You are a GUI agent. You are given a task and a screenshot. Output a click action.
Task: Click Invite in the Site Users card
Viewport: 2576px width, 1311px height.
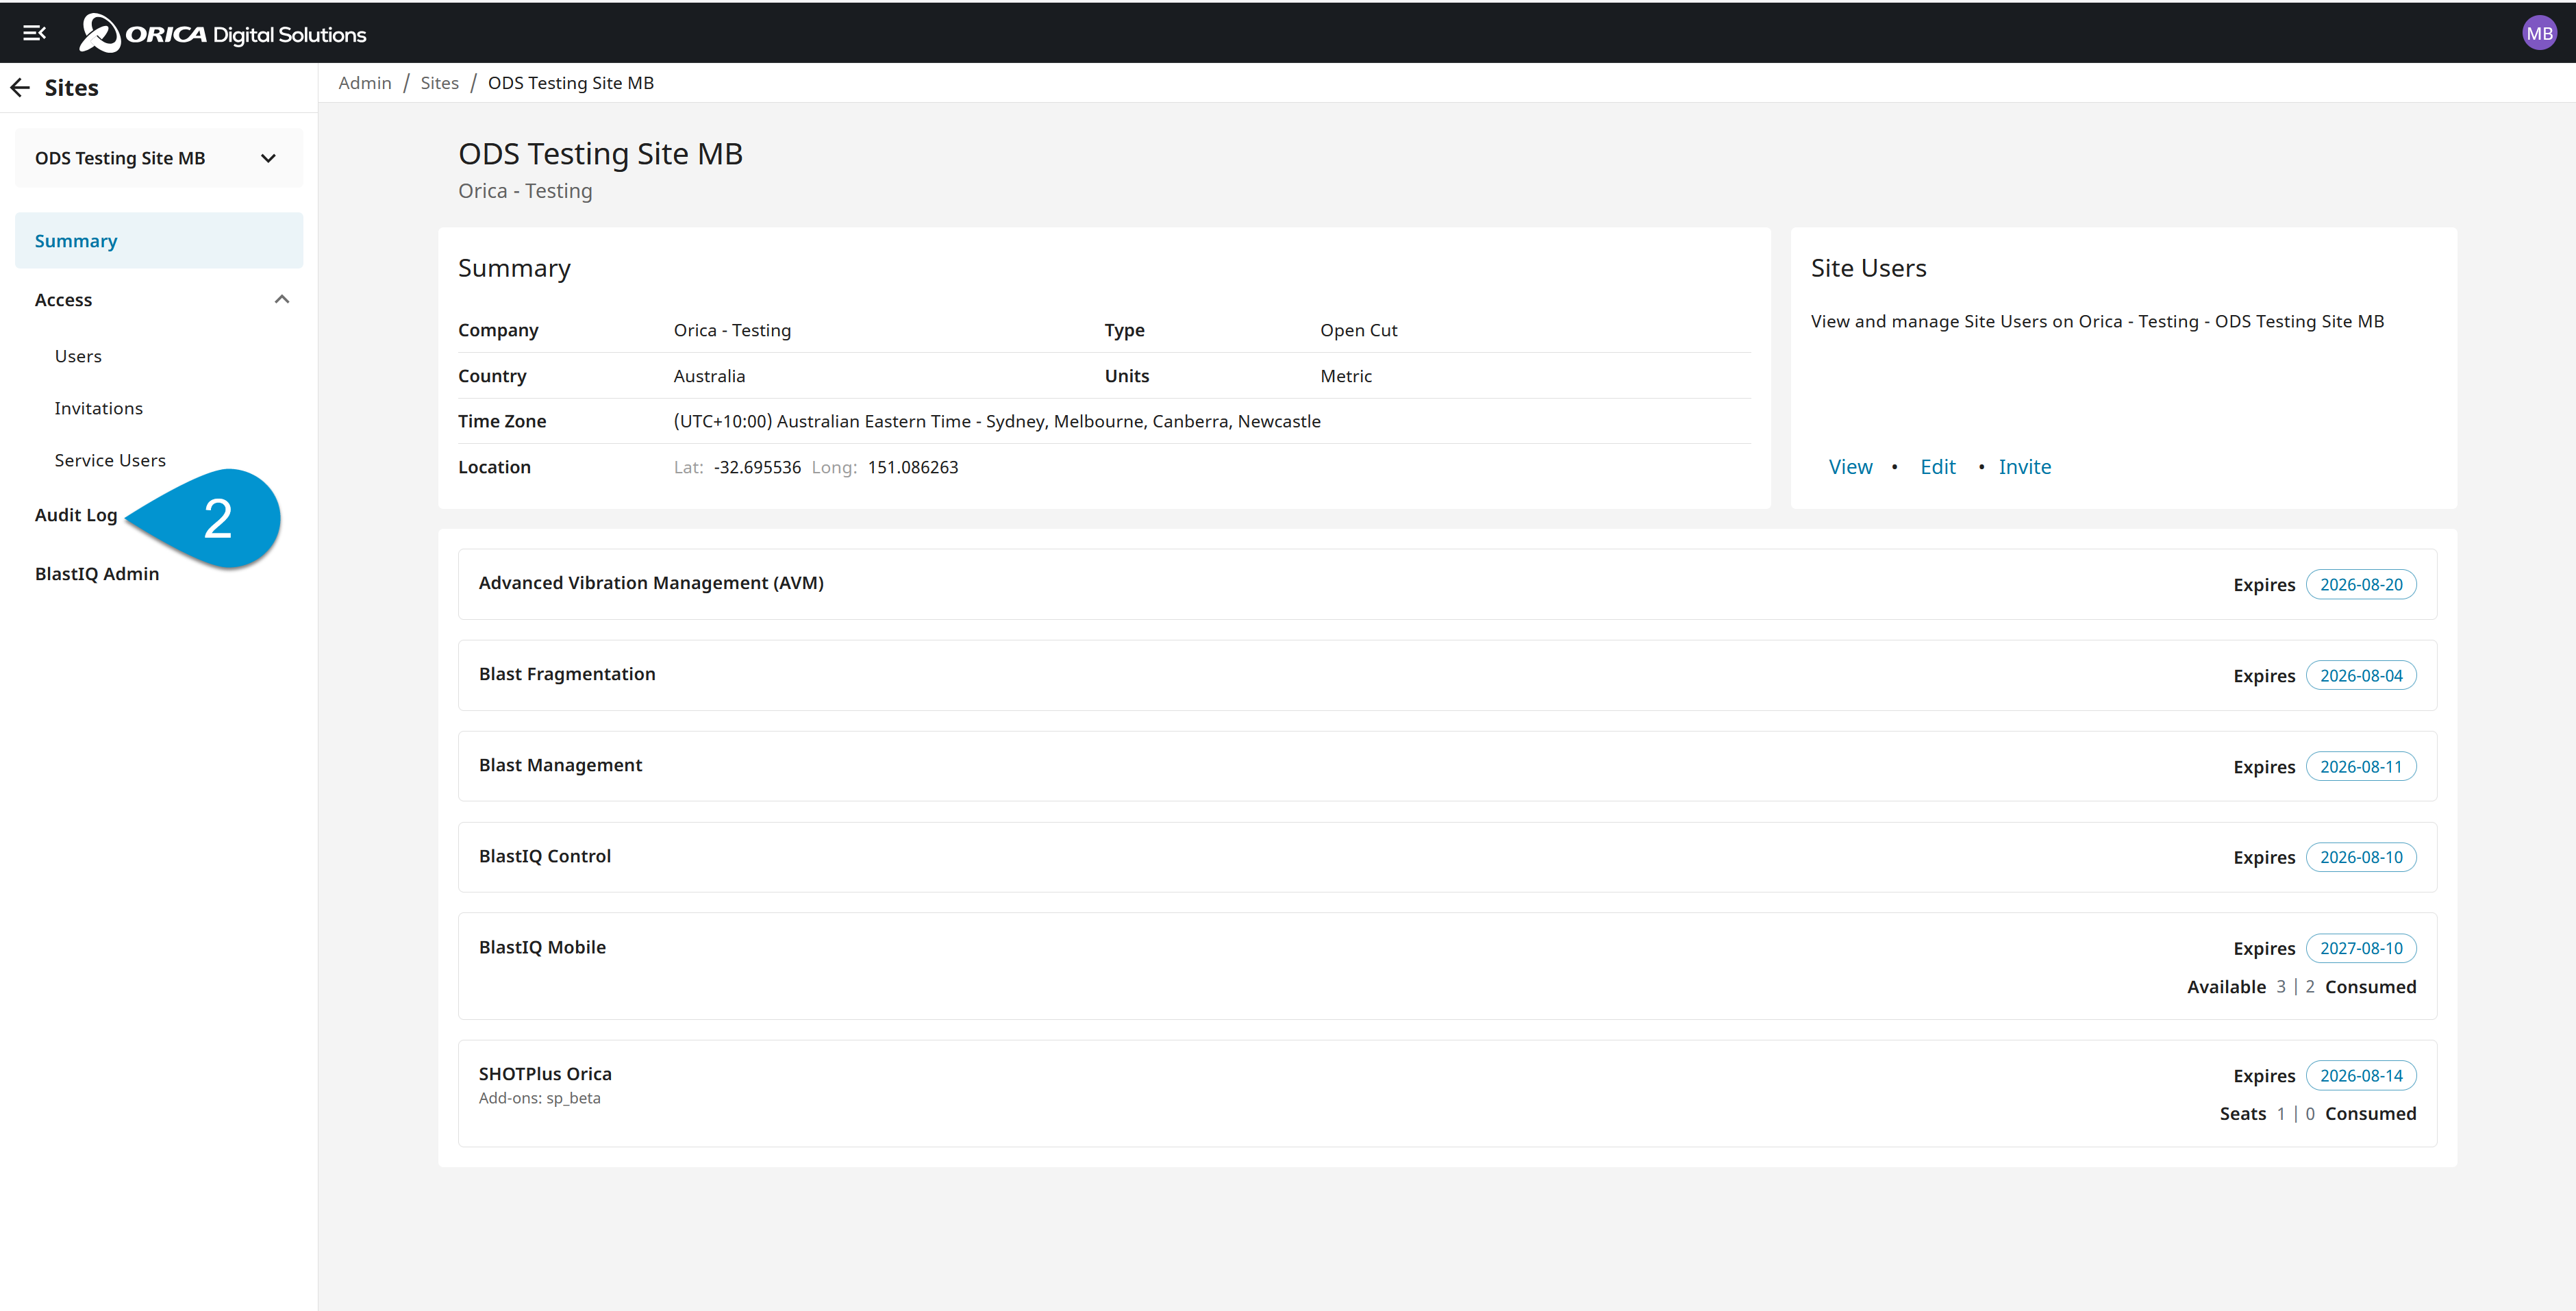click(2024, 467)
